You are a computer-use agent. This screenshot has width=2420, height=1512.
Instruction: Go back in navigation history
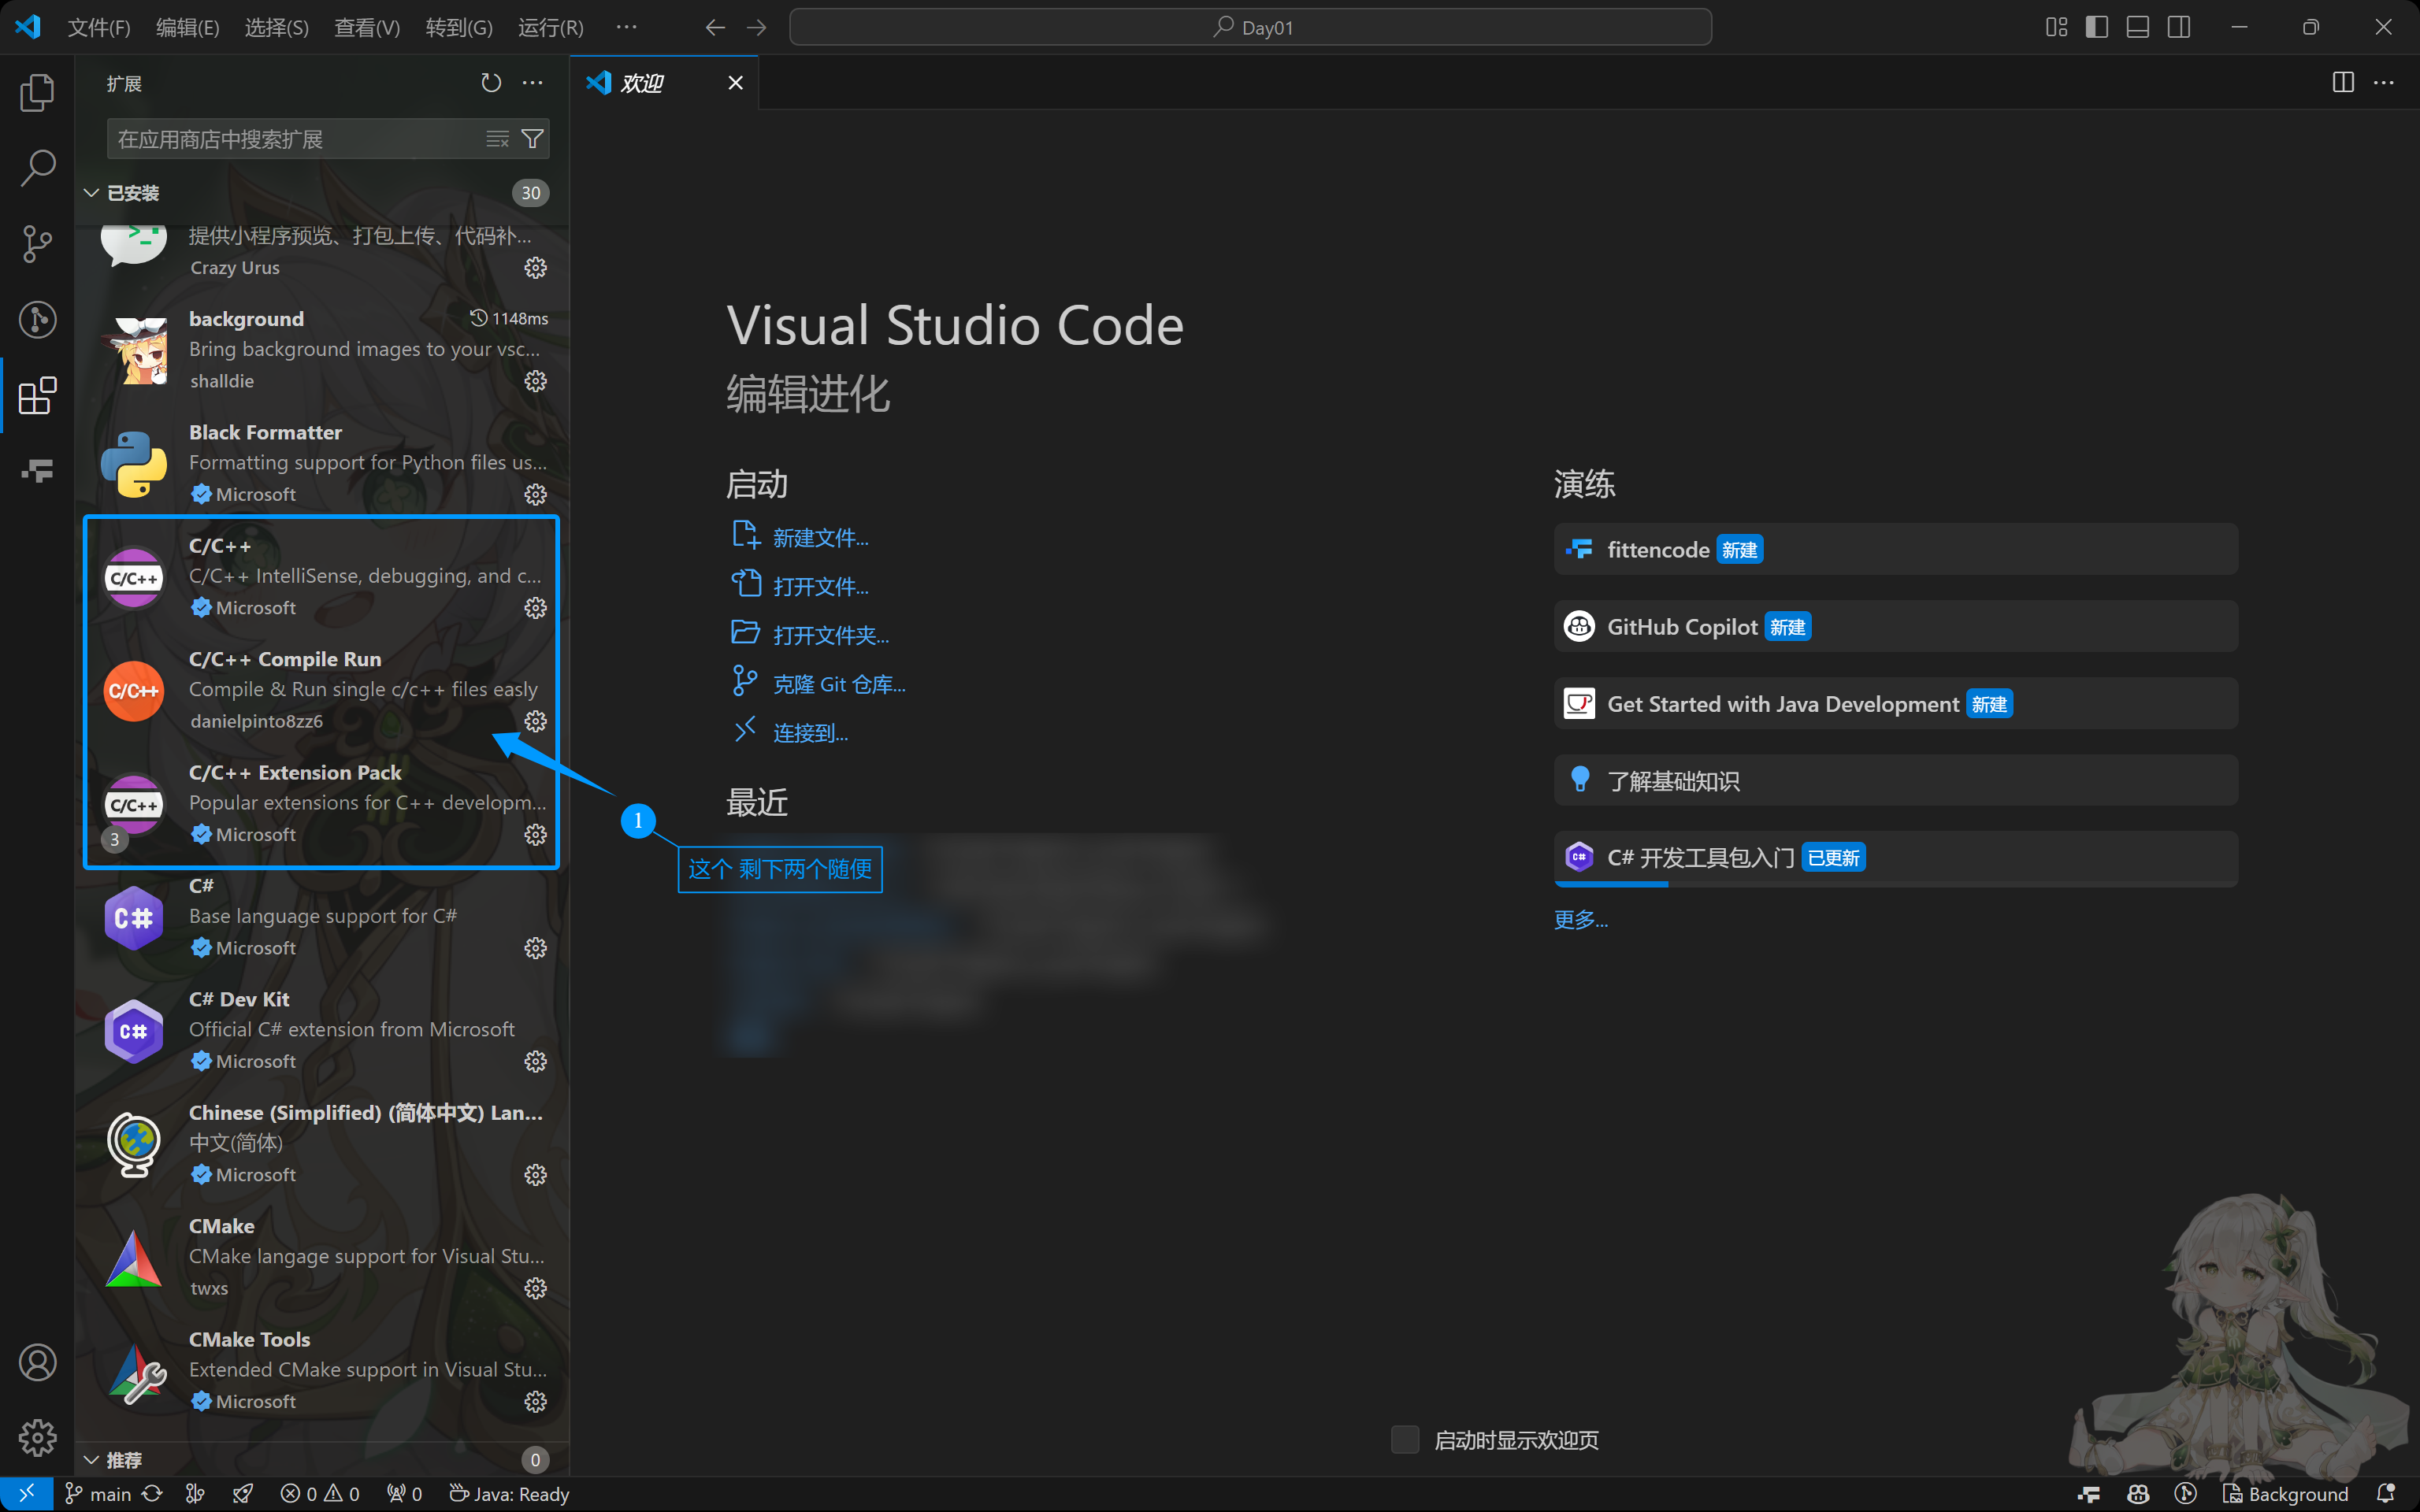click(x=715, y=27)
